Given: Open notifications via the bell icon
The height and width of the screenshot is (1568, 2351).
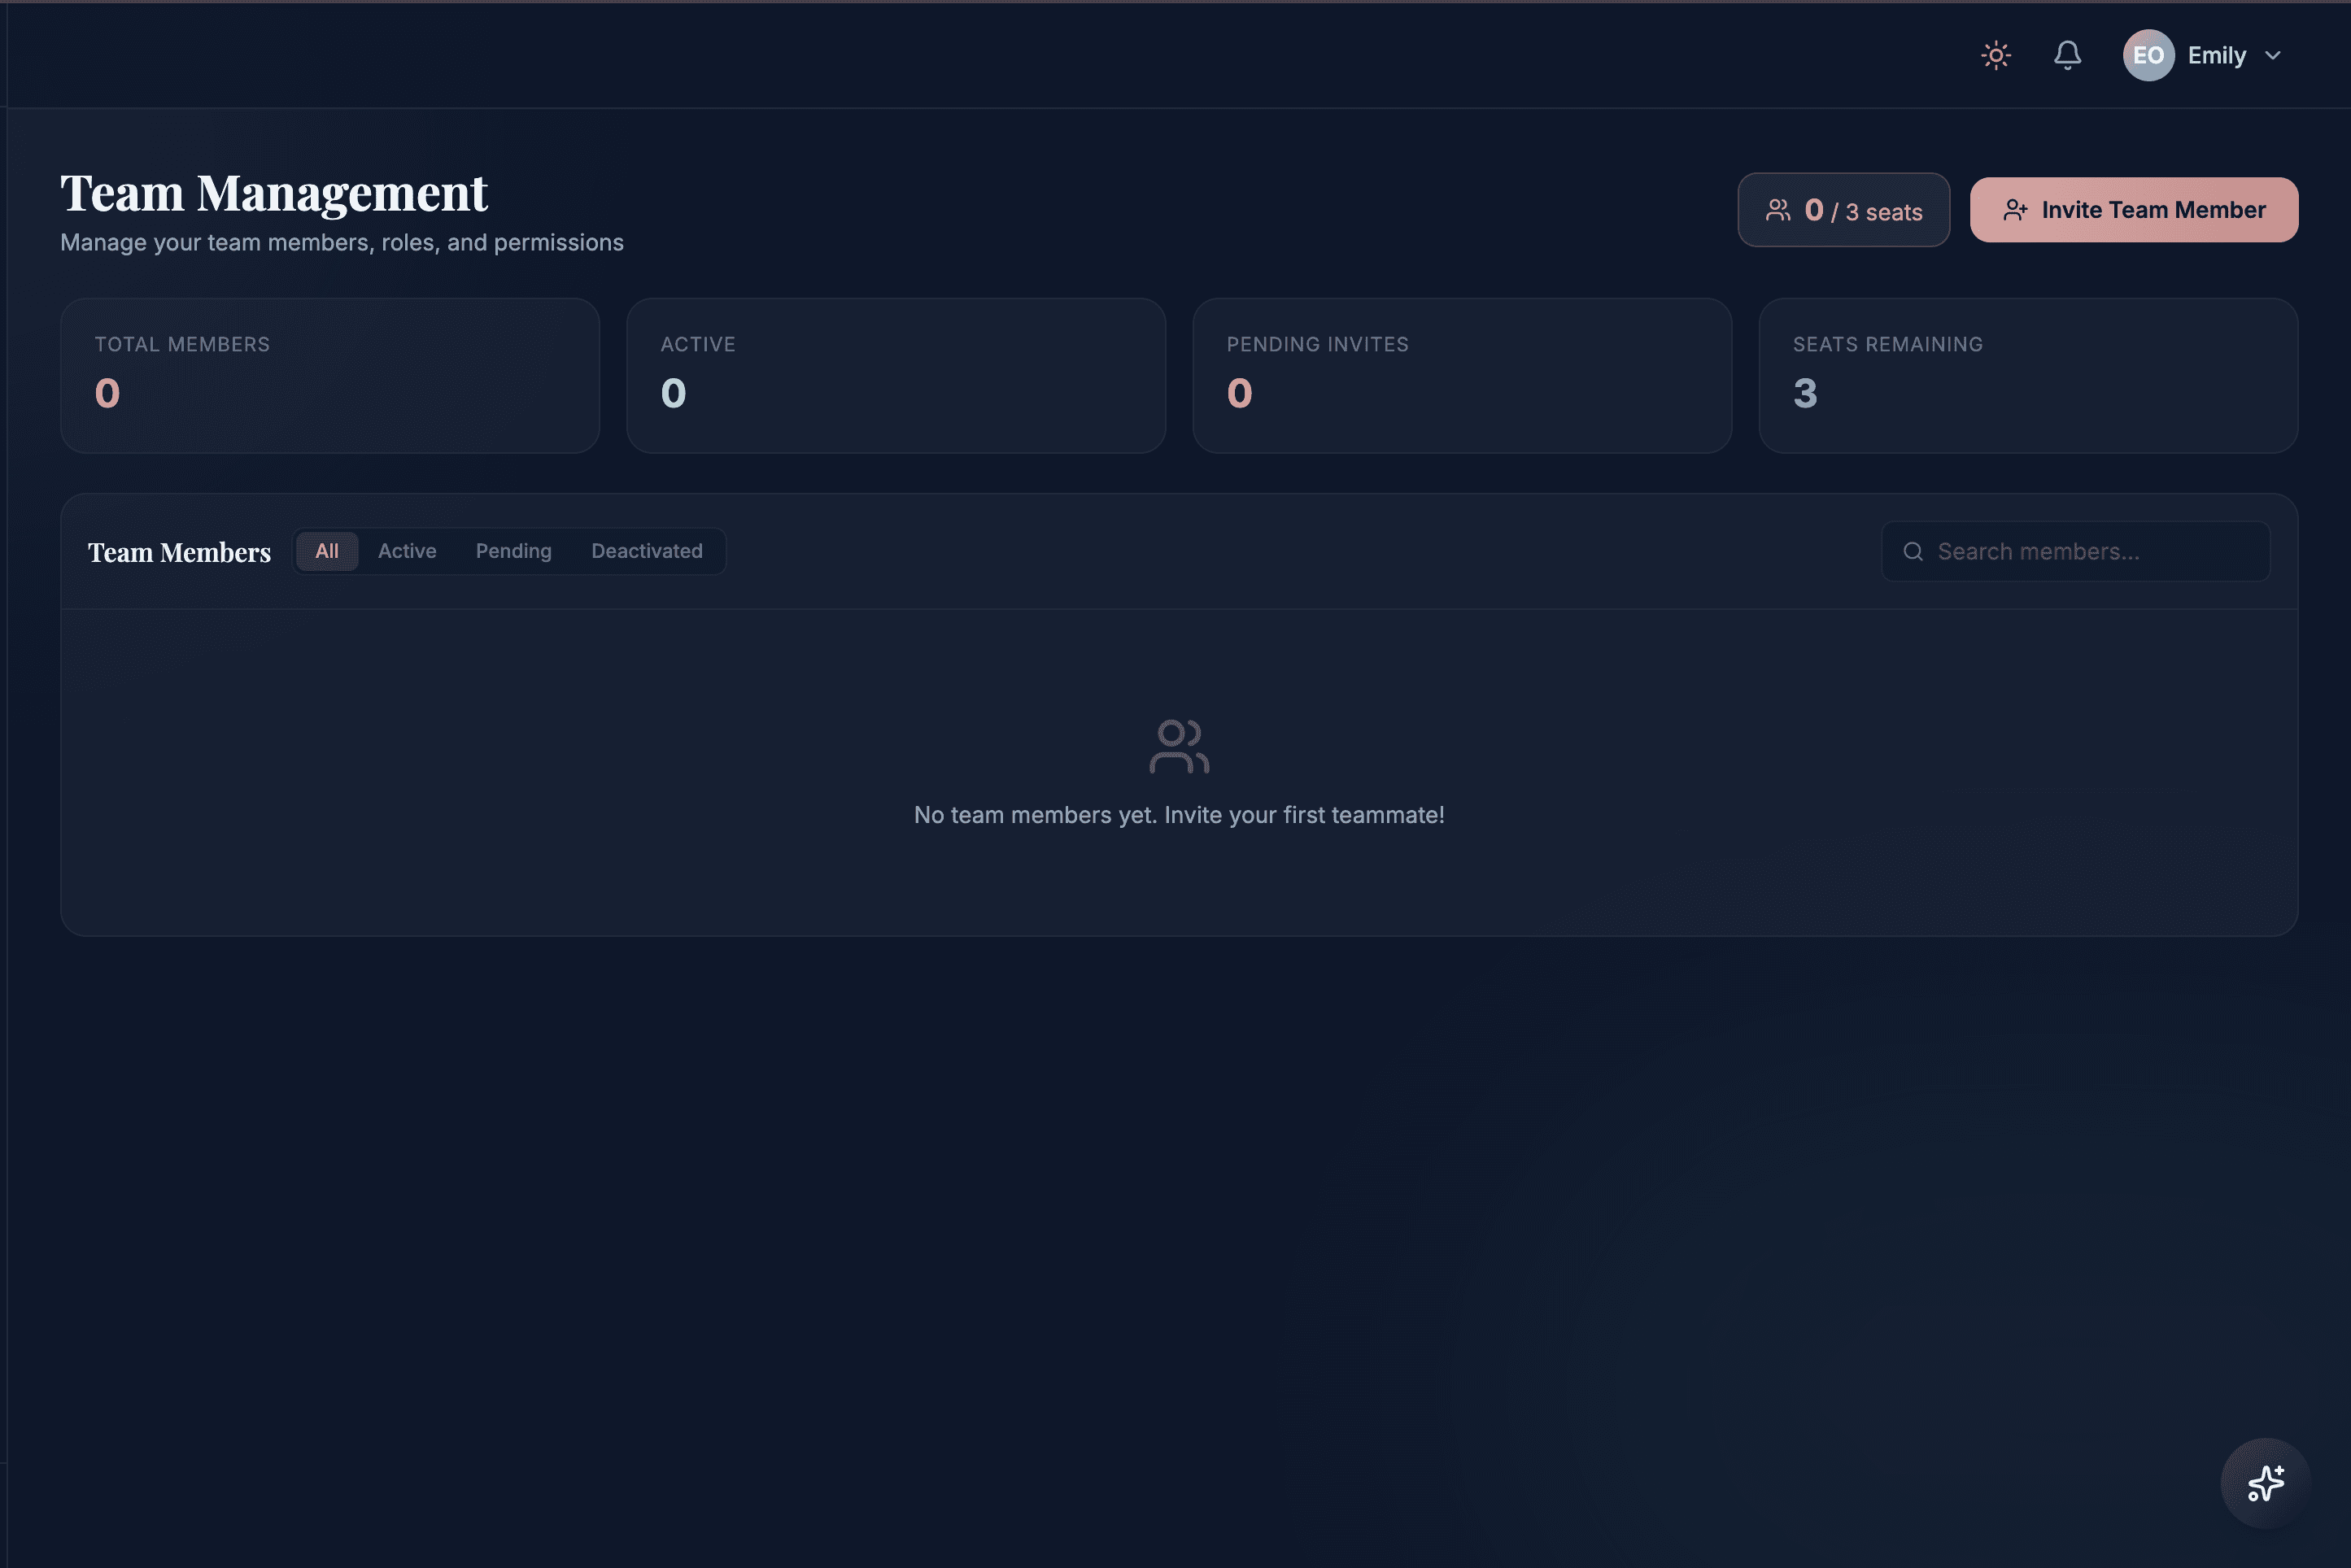Looking at the screenshot, I should [2067, 55].
